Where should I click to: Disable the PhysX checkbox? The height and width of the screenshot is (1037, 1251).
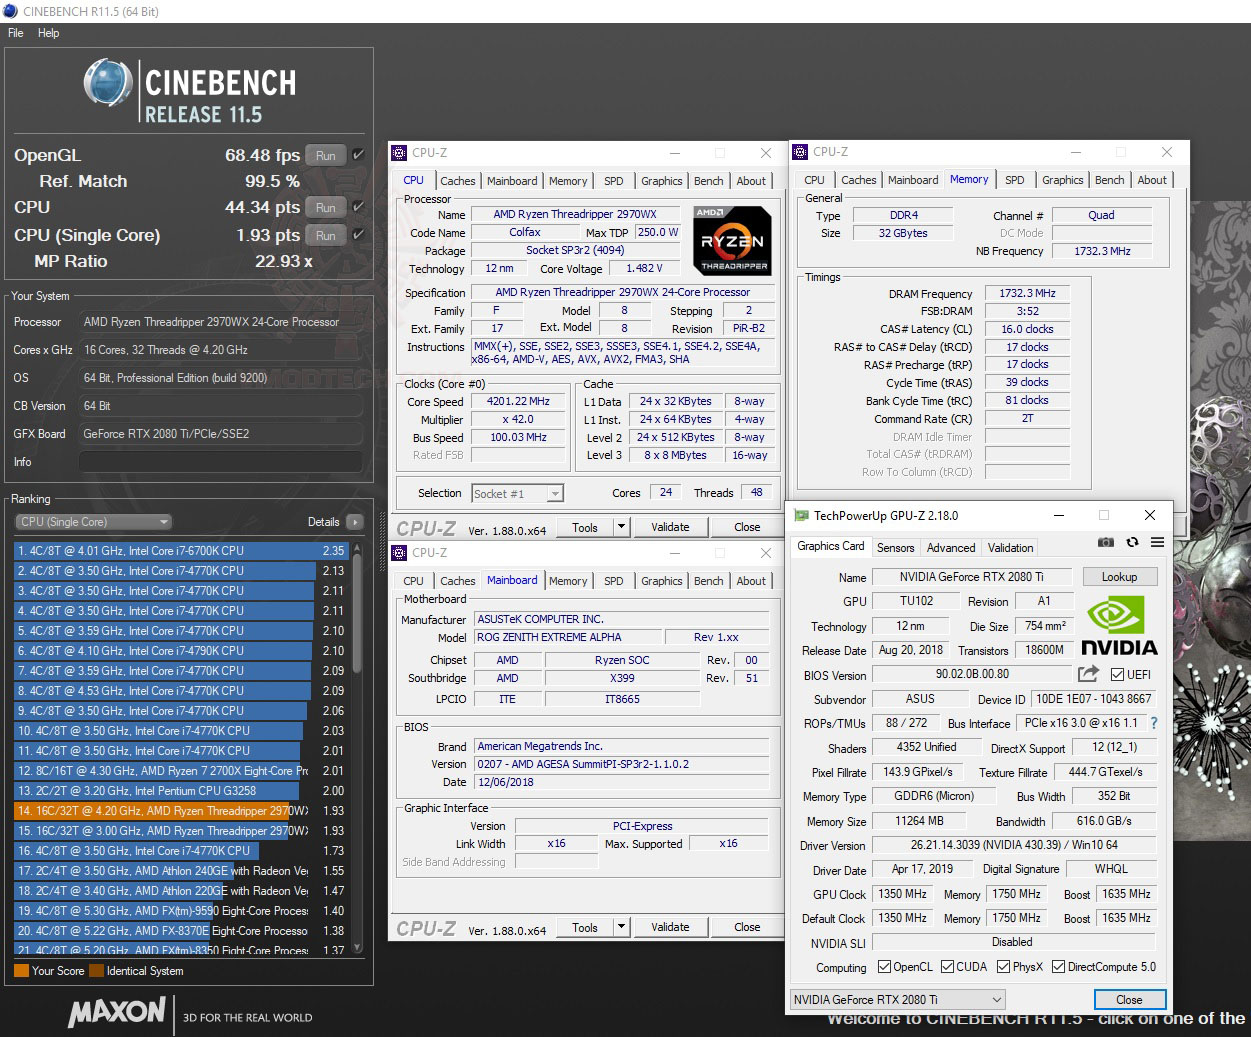coord(1002,966)
